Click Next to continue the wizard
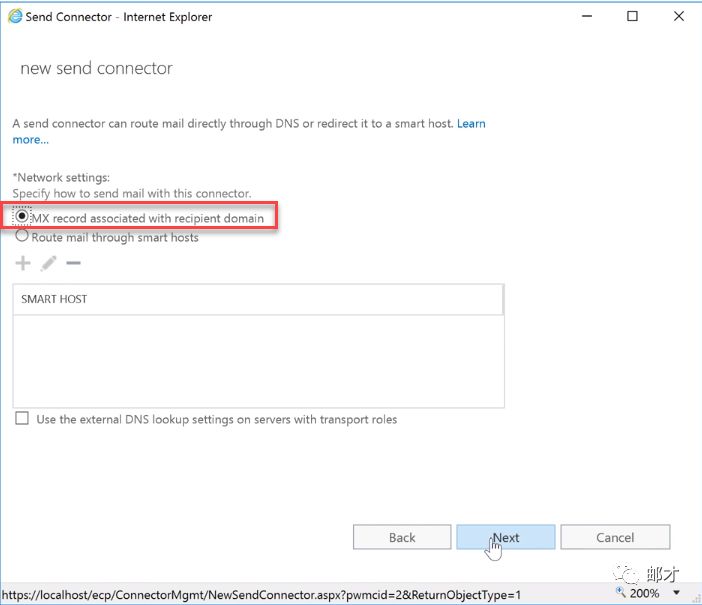Screen dimensions: 702x605 tap(505, 537)
